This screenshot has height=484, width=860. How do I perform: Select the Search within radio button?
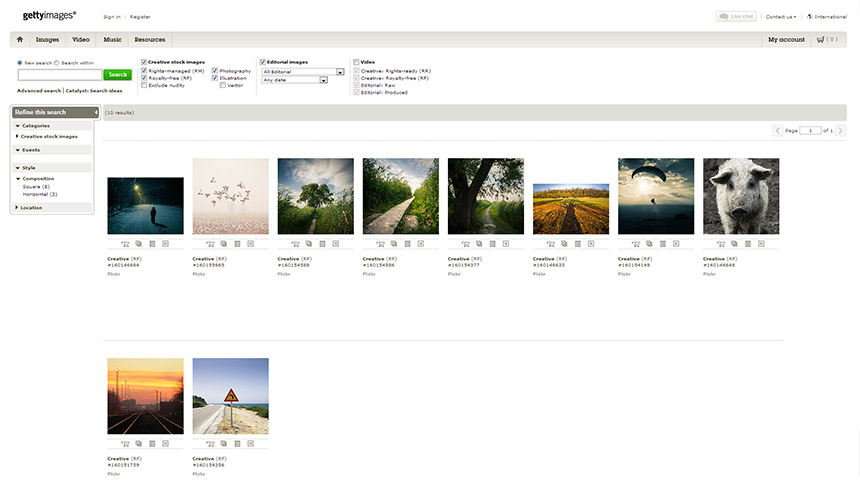tap(56, 62)
